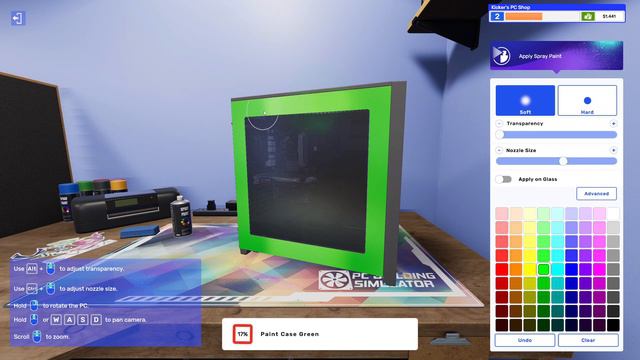The width and height of the screenshot is (640, 360).
Task: Pick the pure red swatch left of selected green row
Action: [502, 269]
